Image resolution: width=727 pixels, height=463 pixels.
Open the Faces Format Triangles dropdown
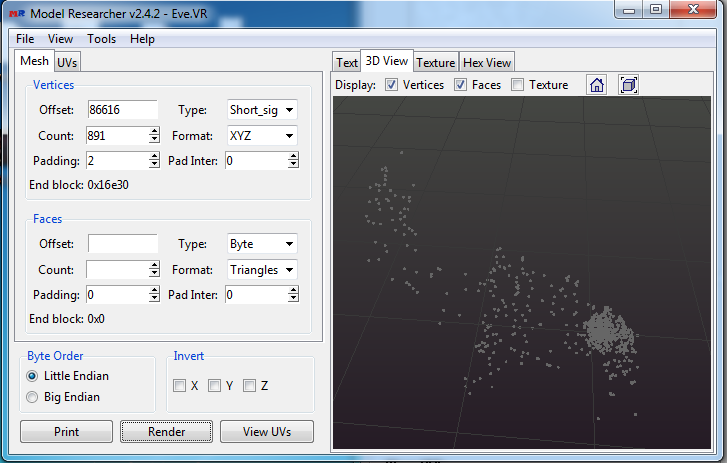(x=262, y=270)
